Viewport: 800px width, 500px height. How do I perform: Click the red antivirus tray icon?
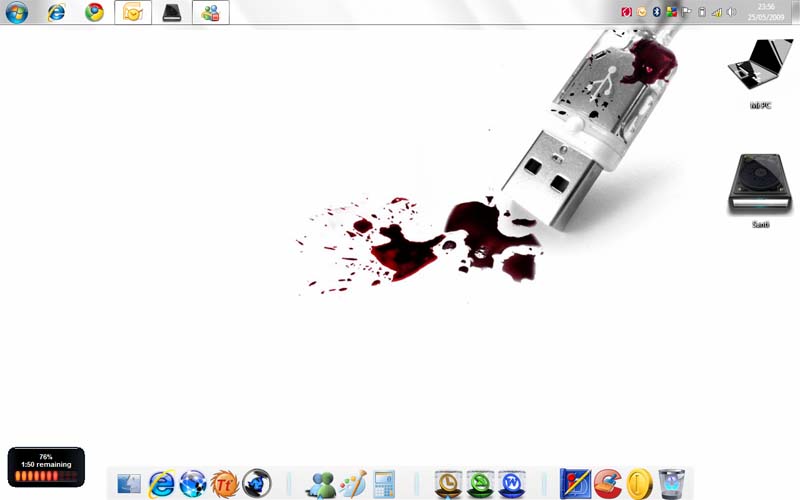click(627, 12)
